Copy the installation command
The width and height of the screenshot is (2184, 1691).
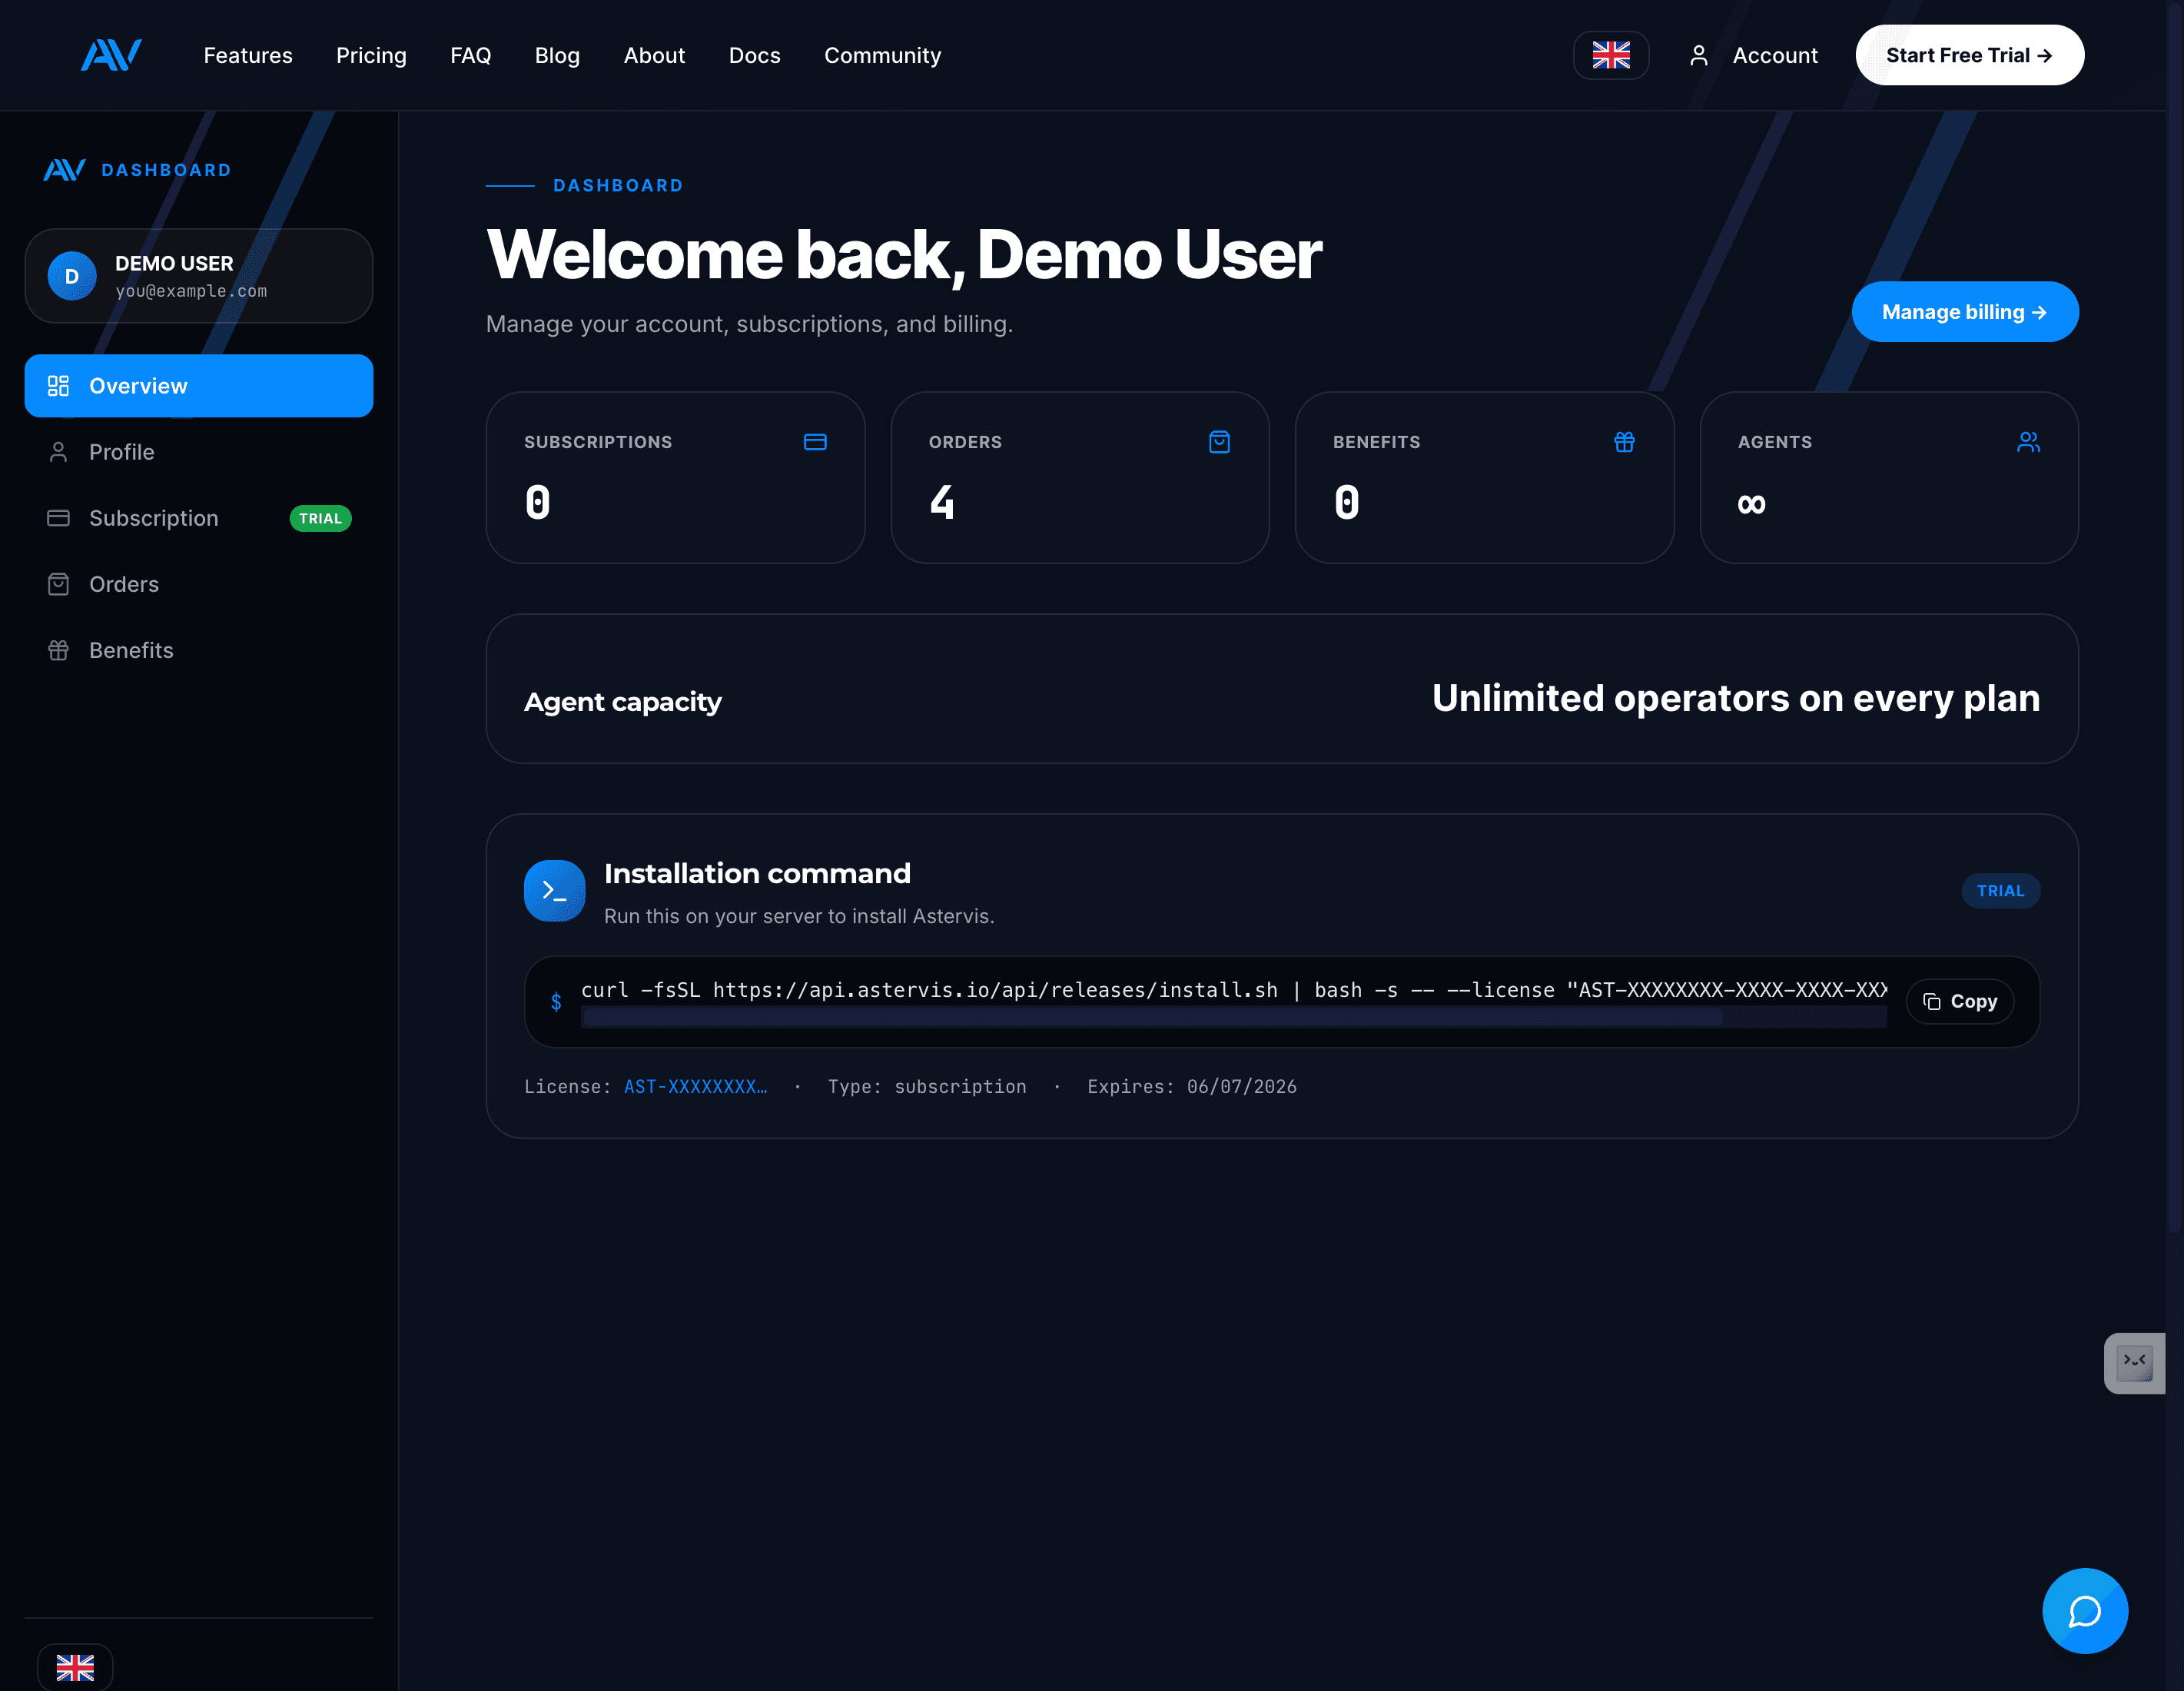pyautogui.click(x=1959, y=1001)
